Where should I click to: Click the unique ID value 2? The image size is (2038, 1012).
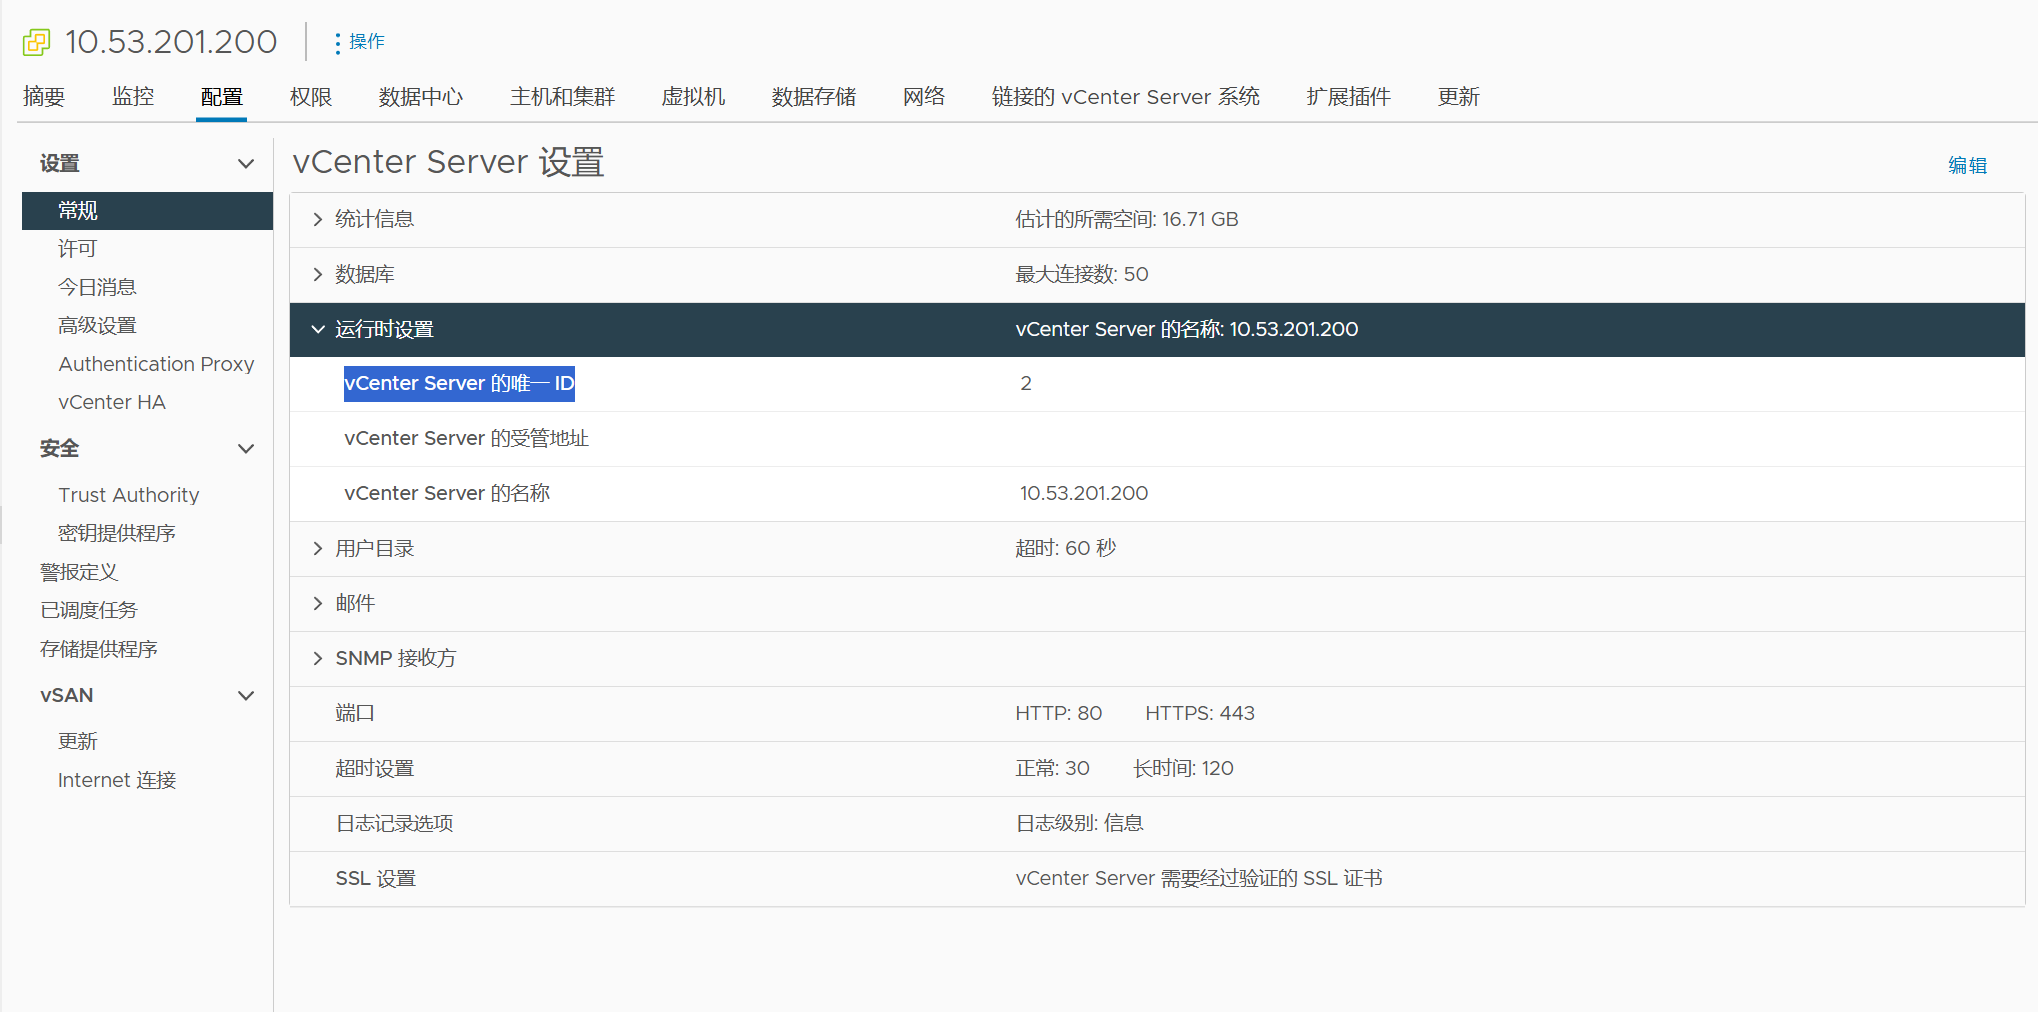pyautogui.click(x=1026, y=384)
